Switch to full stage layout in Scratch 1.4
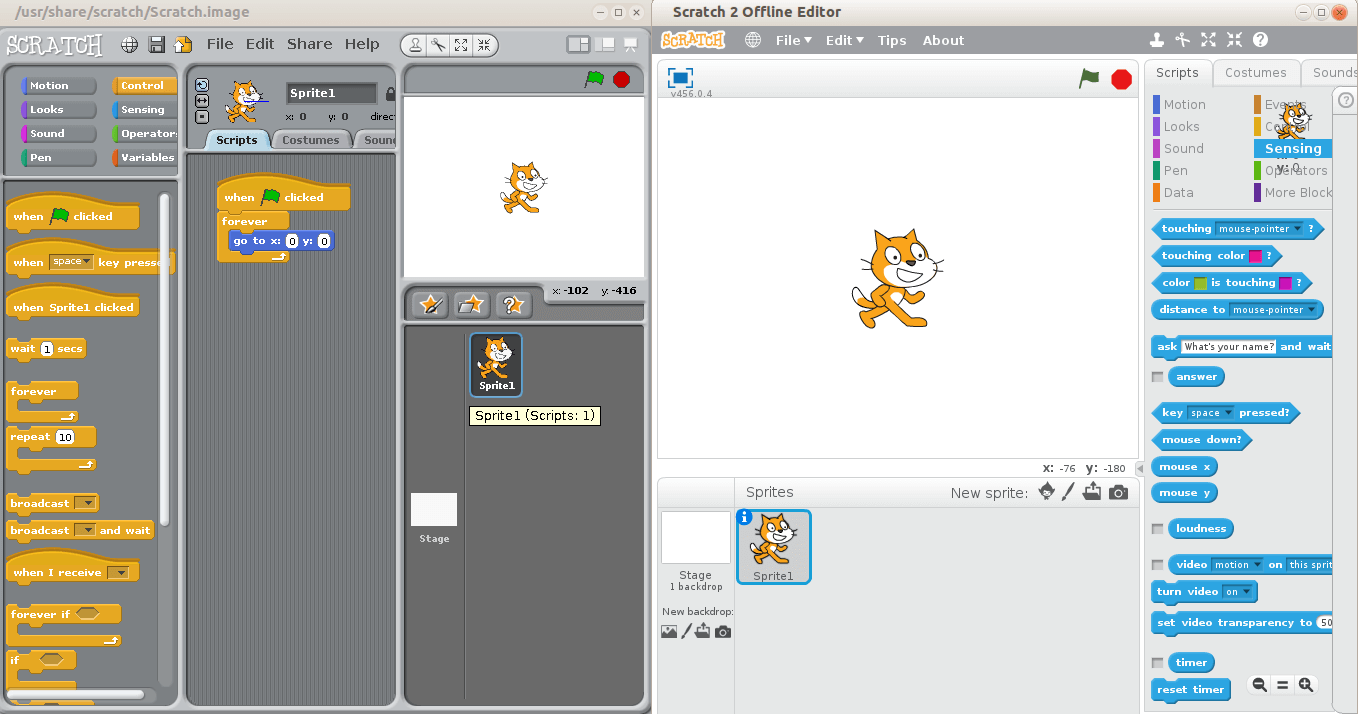The height and width of the screenshot is (714, 1358). 604,44
